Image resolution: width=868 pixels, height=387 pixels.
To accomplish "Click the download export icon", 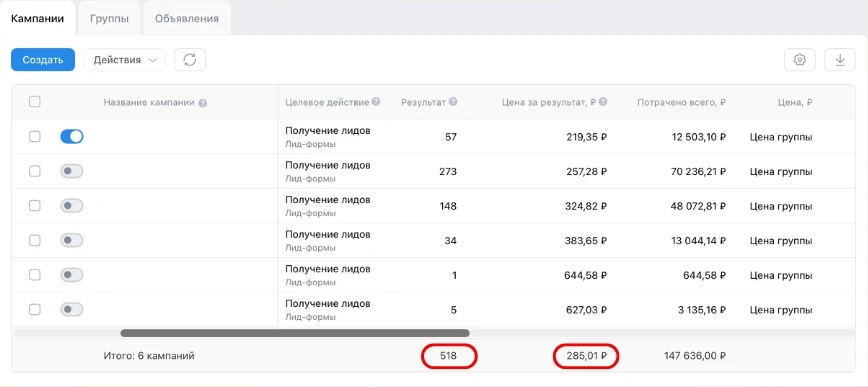I will click(x=840, y=60).
